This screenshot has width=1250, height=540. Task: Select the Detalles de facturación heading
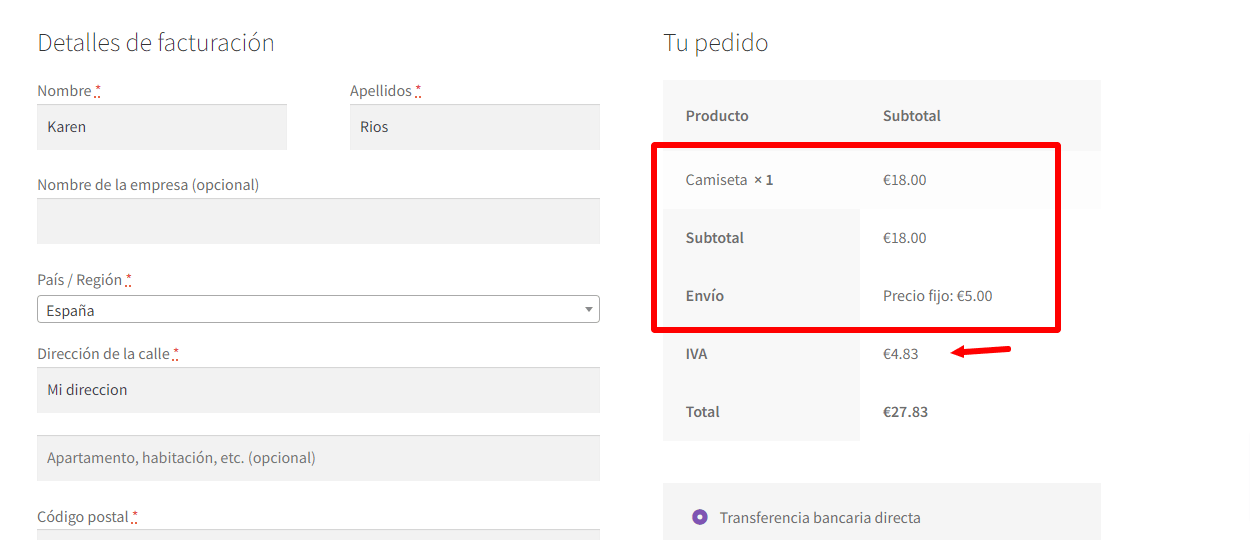coord(156,43)
